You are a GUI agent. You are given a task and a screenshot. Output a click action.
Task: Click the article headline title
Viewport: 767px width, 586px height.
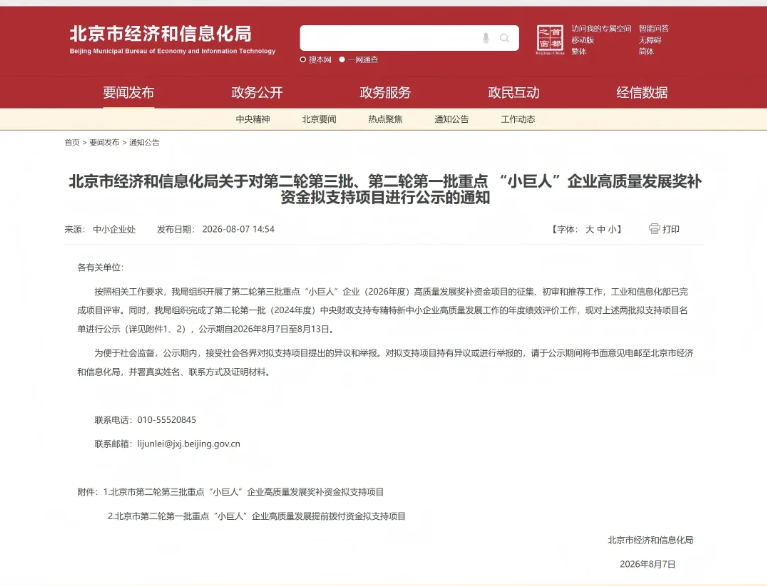pyautogui.click(x=385, y=189)
